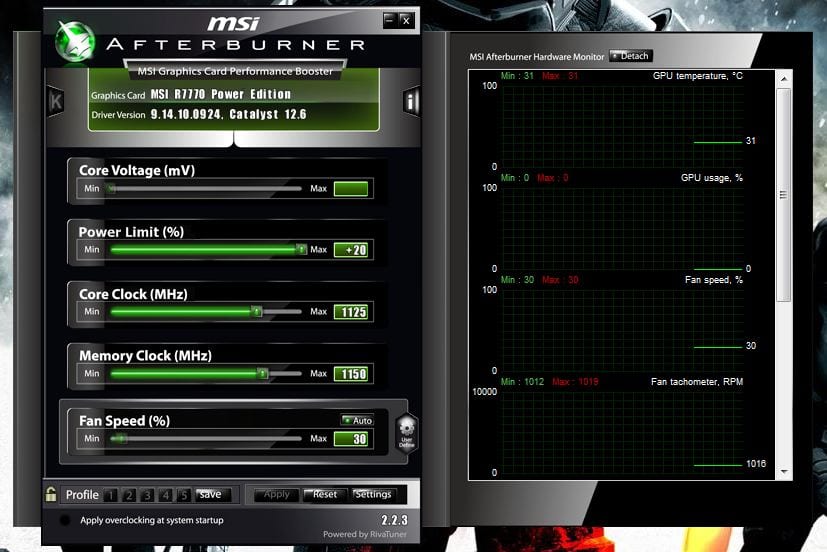Detach the hardware monitor panel
The image size is (827, 552).
[630, 56]
